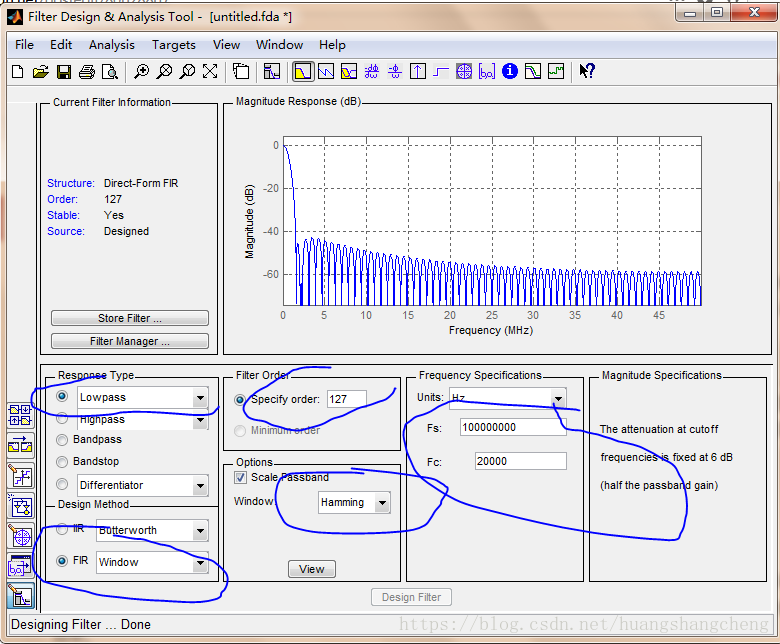This screenshot has width=780, height=644.
Task: Open the Edit menu
Action: (61, 45)
